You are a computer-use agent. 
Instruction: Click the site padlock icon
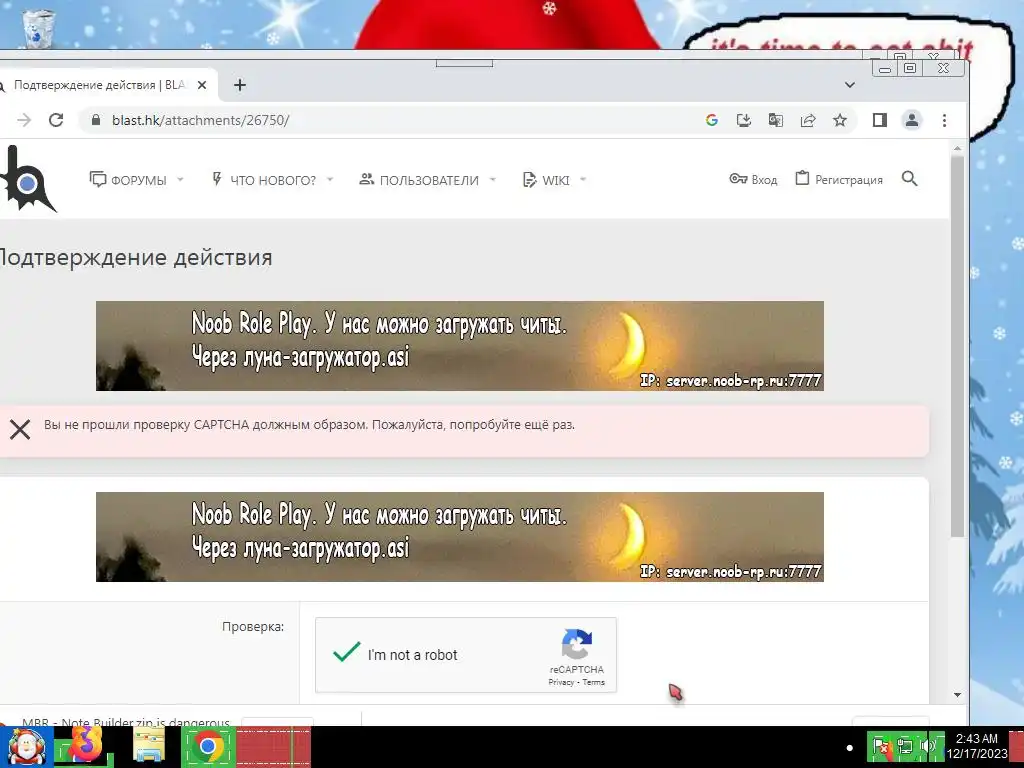(x=96, y=120)
